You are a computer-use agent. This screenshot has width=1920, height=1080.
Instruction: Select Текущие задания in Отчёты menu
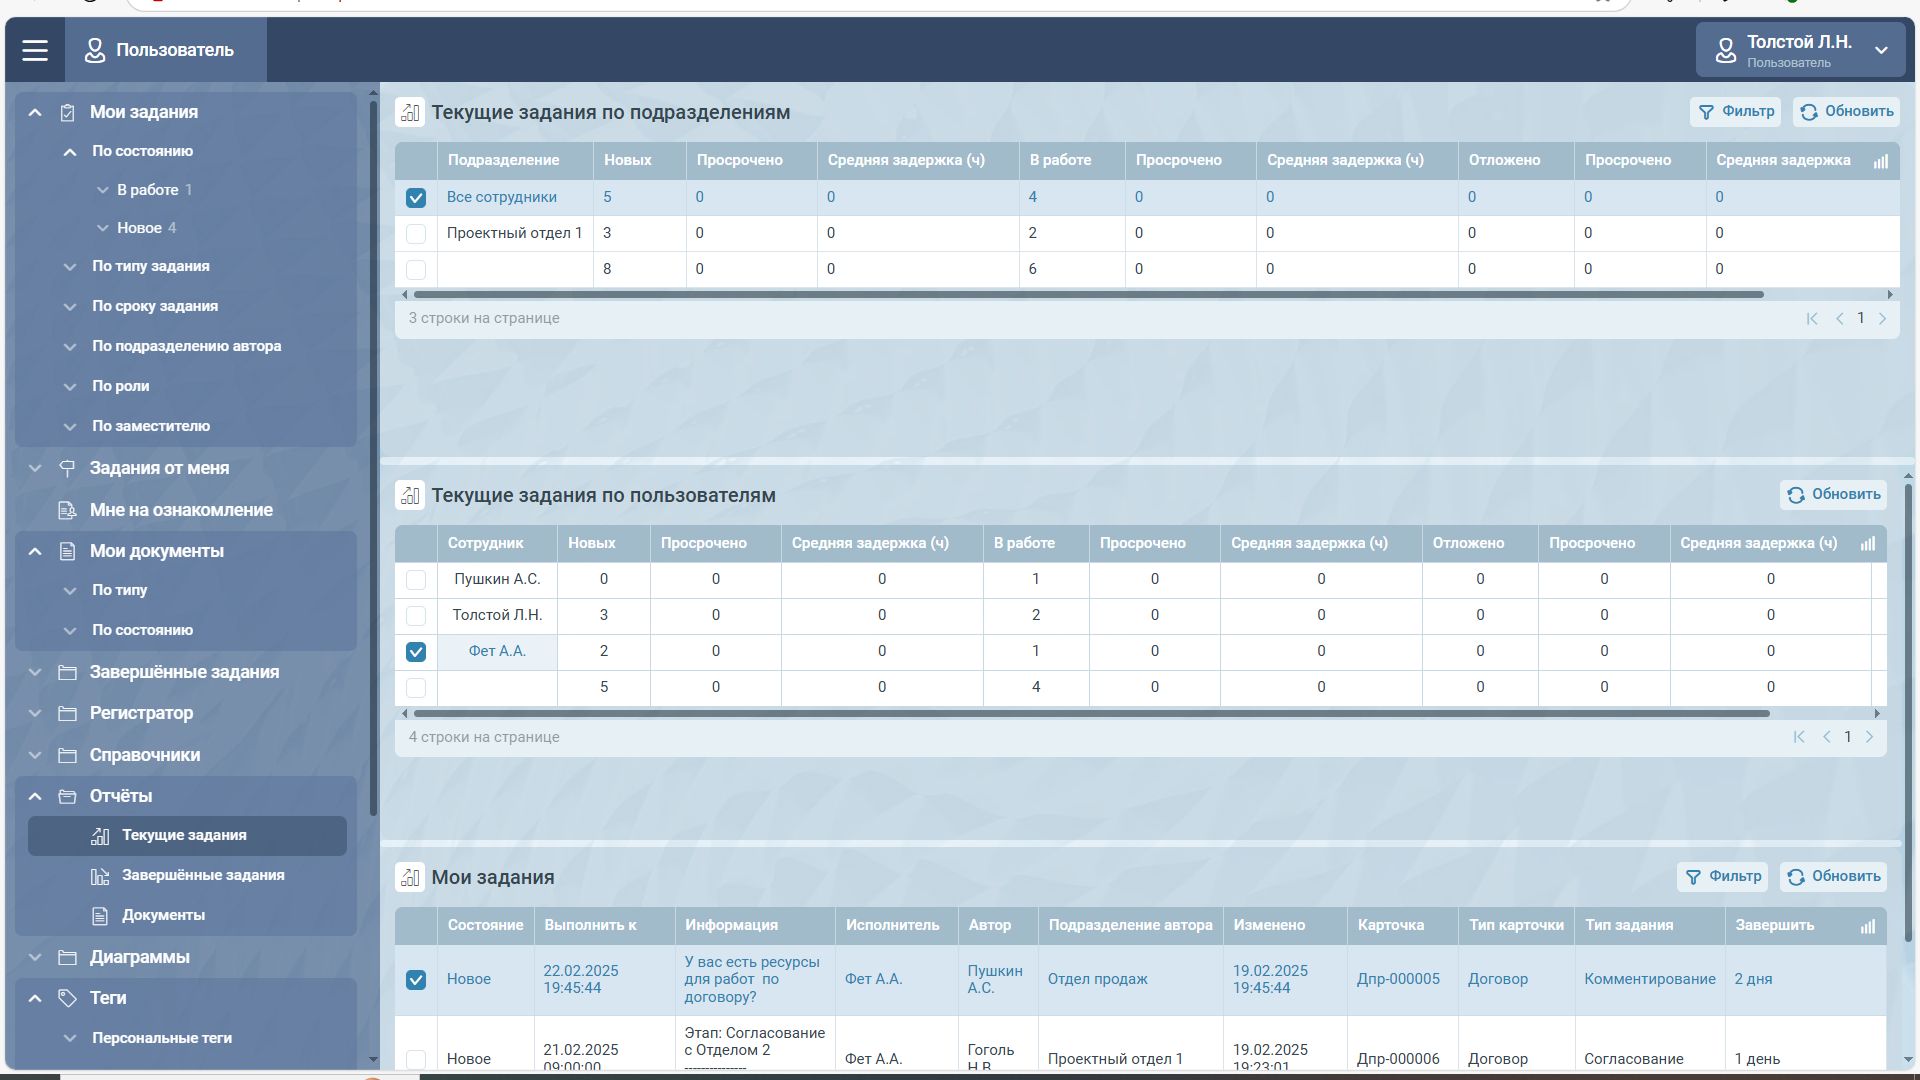tap(184, 836)
